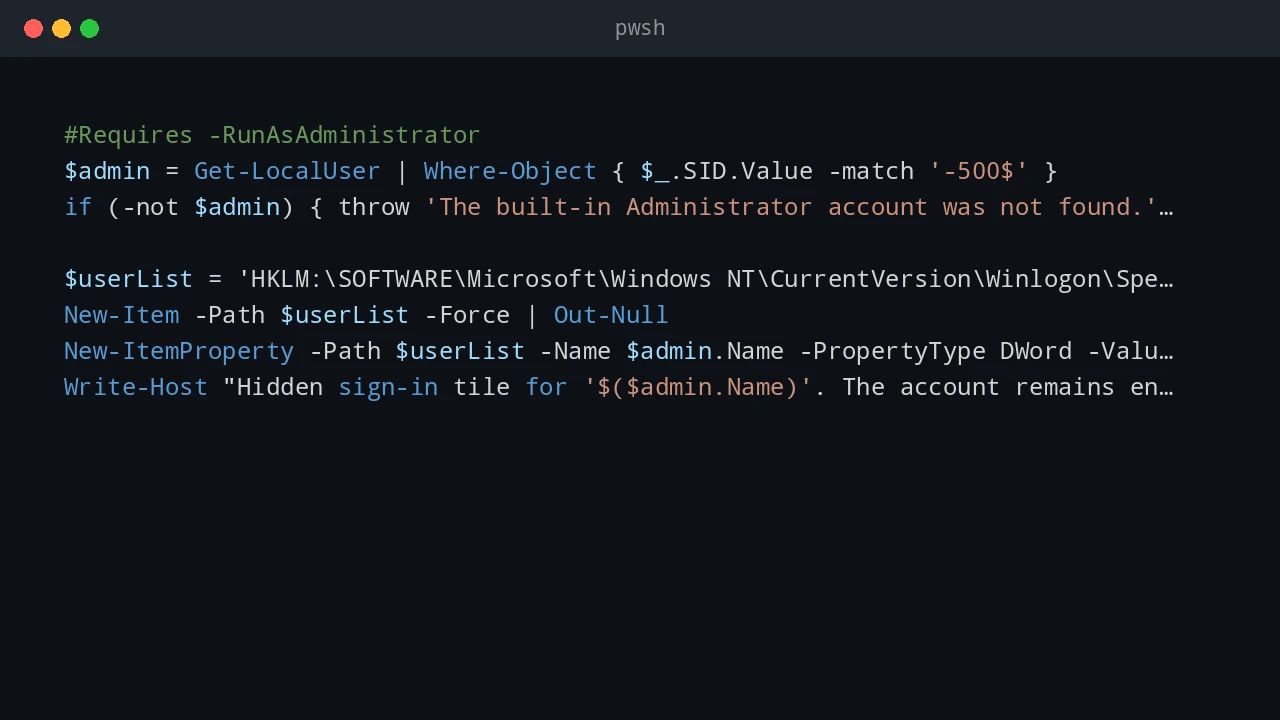Click the pwsh window title

640,28
